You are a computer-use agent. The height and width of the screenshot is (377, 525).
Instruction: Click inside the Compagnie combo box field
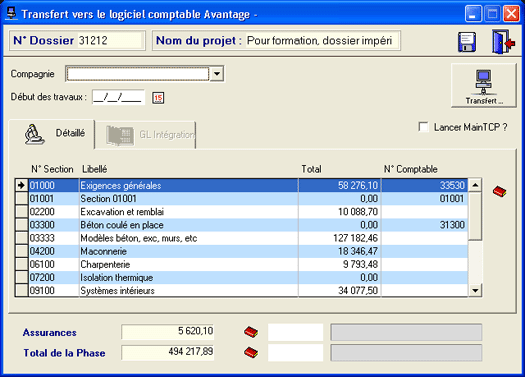138,74
